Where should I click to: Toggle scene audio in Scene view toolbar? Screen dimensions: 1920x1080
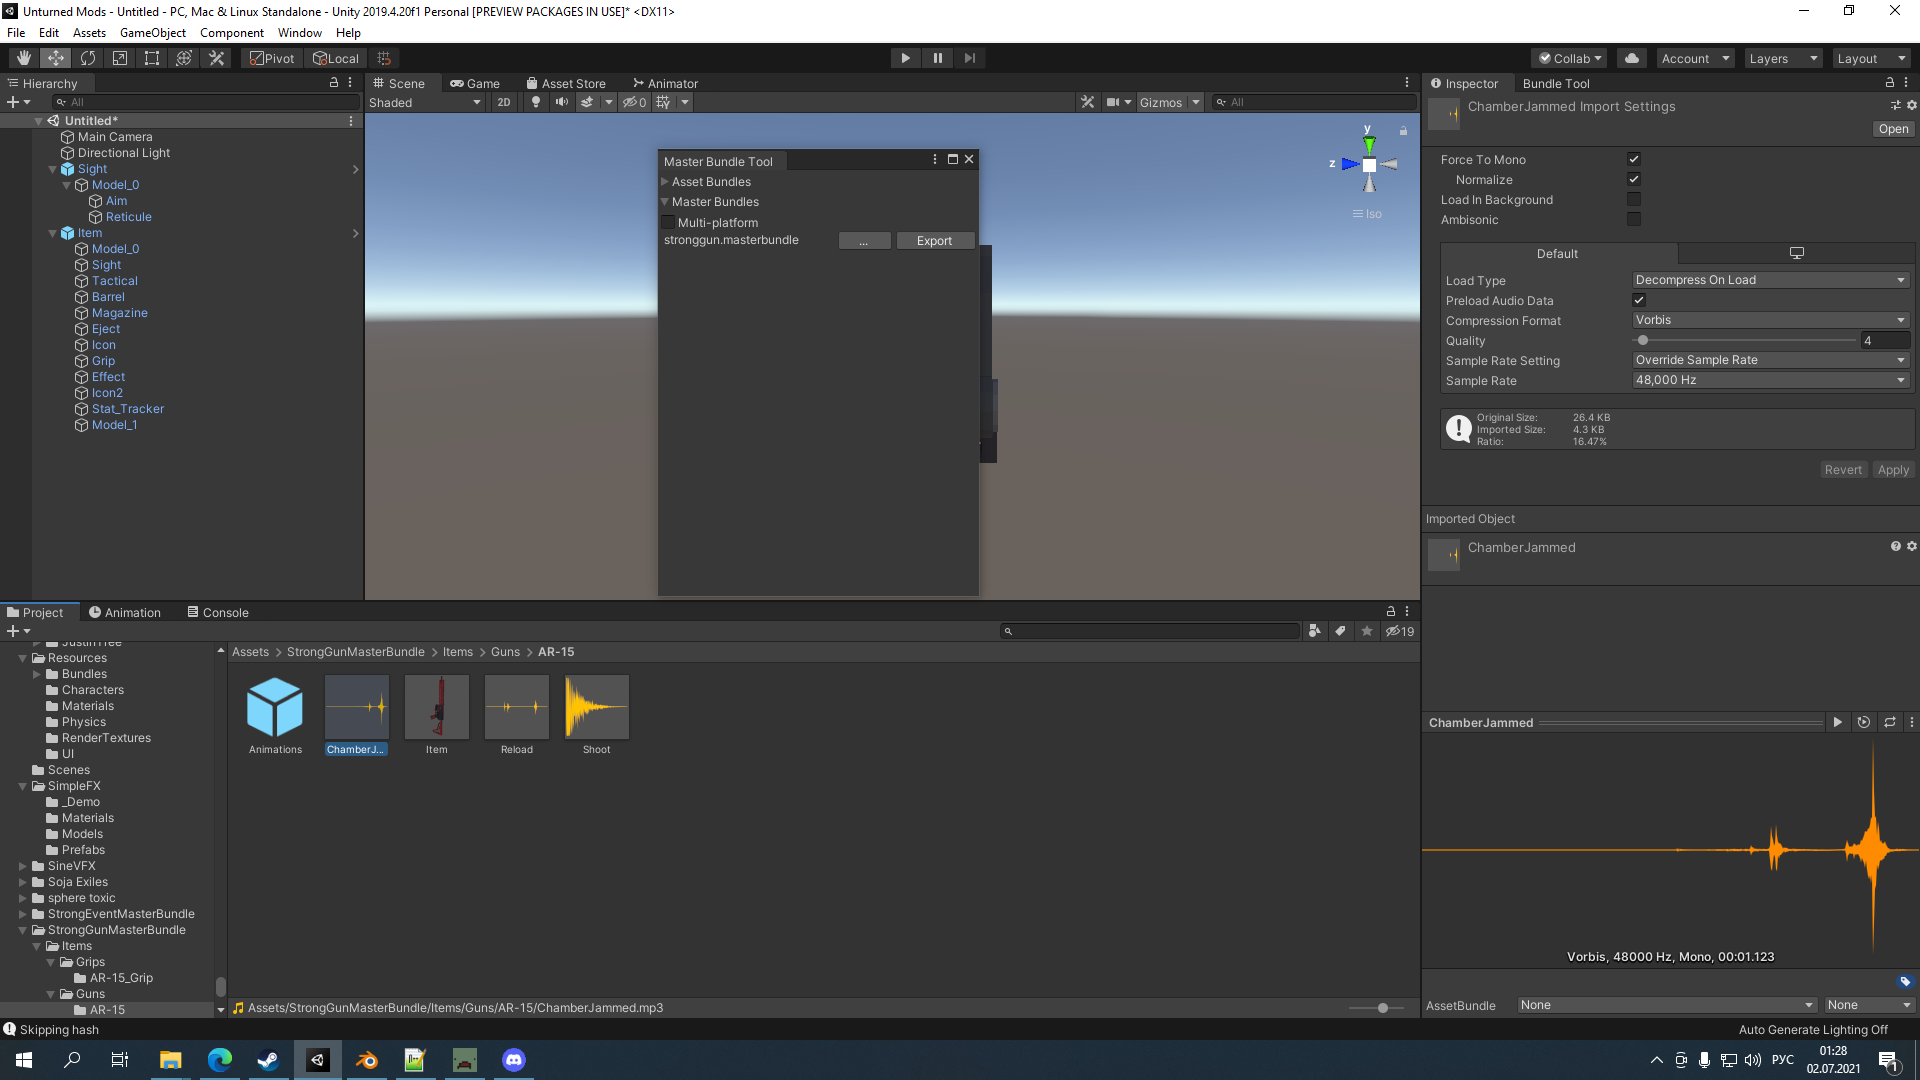[x=561, y=102]
